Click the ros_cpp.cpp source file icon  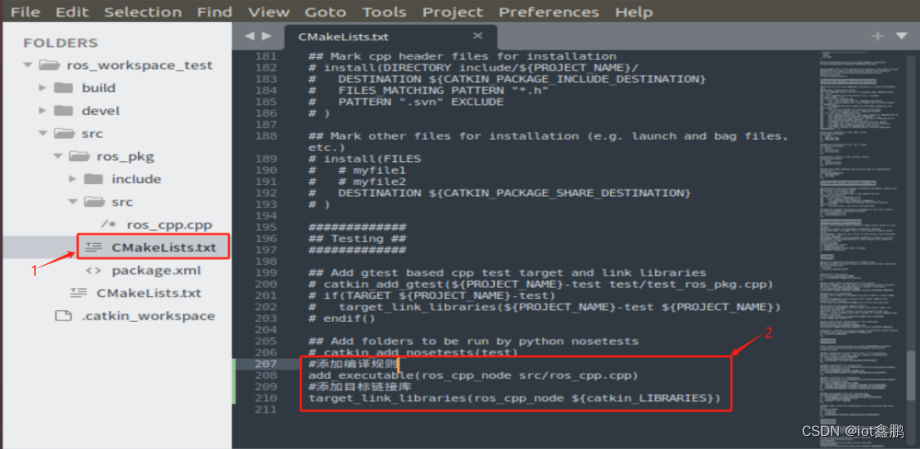pos(109,225)
